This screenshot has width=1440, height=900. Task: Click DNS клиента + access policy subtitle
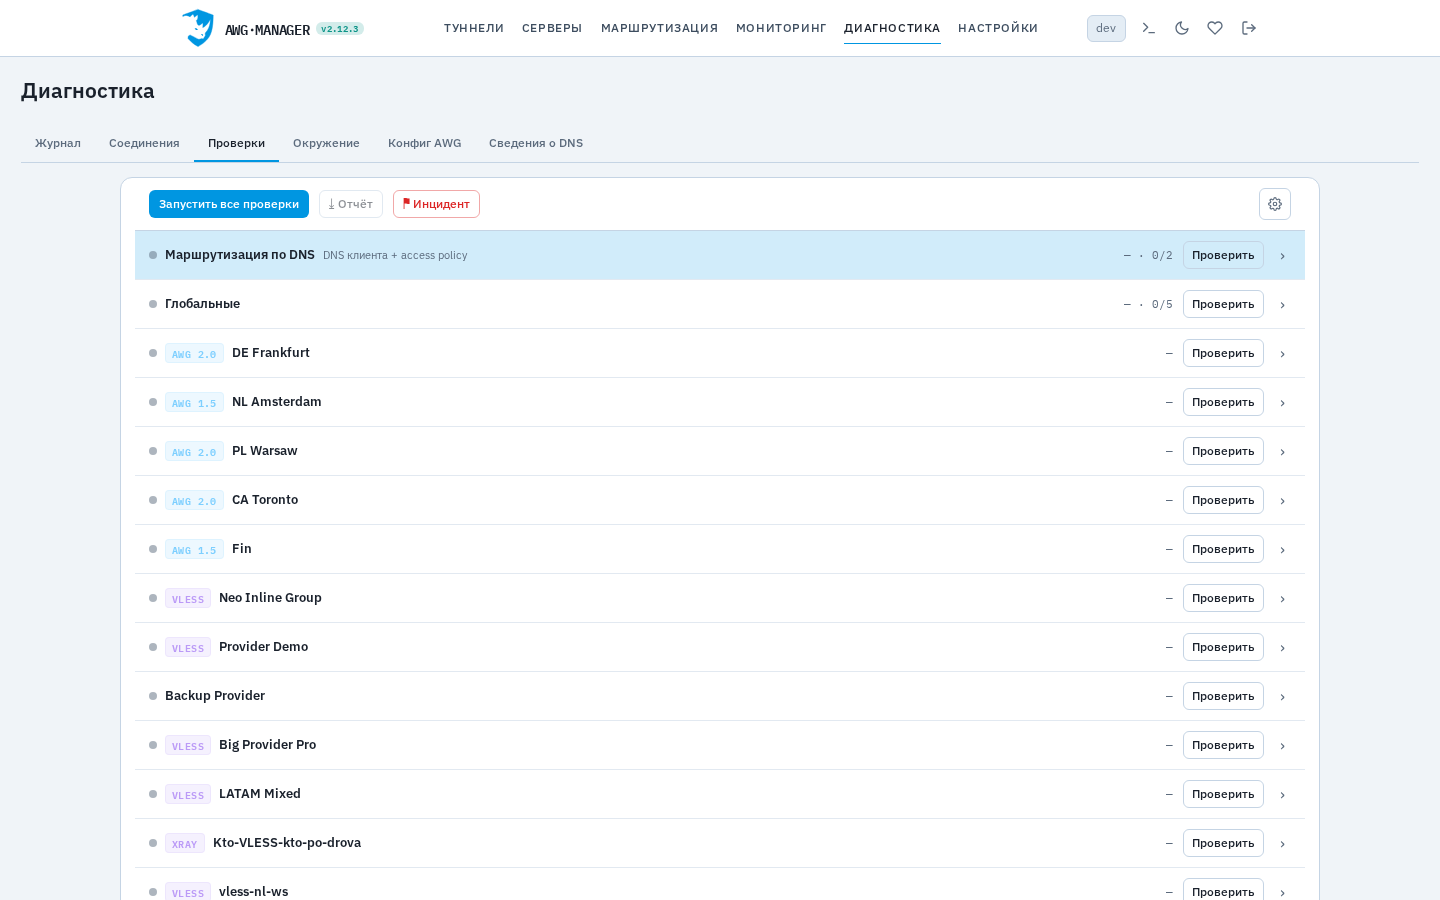coord(395,255)
